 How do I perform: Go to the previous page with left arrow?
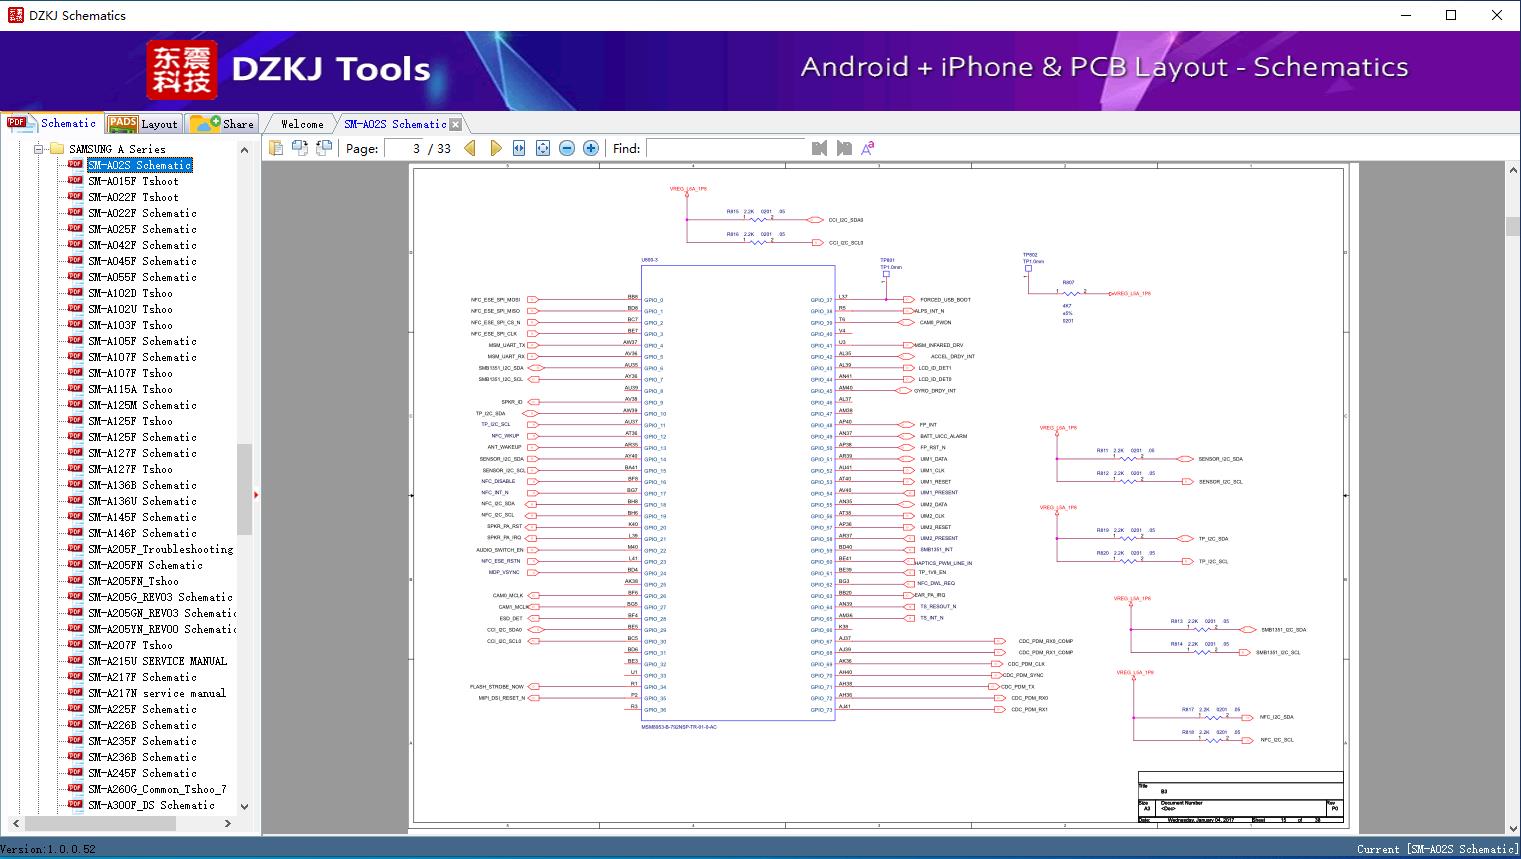click(470, 148)
